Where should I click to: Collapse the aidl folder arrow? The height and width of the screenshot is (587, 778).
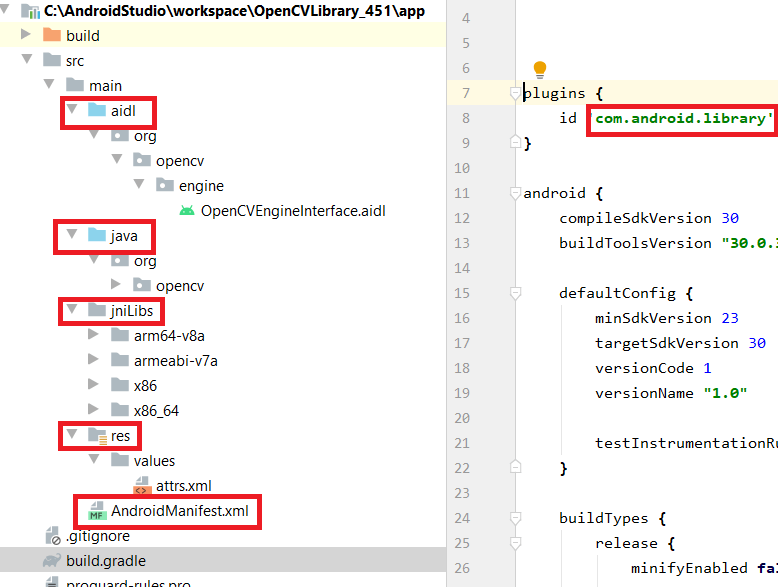point(72,108)
